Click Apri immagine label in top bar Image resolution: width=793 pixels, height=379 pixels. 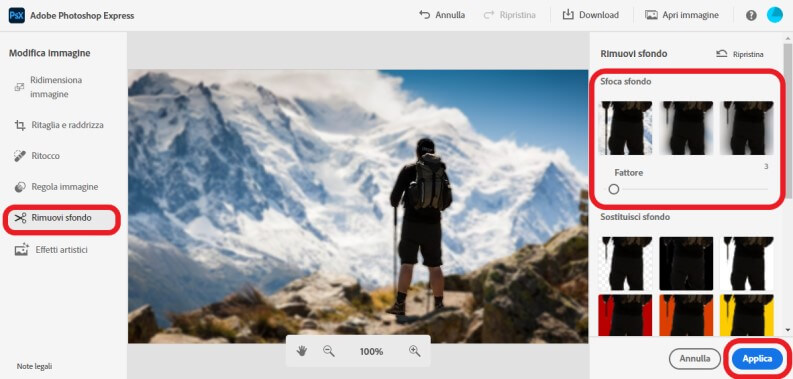click(x=690, y=15)
